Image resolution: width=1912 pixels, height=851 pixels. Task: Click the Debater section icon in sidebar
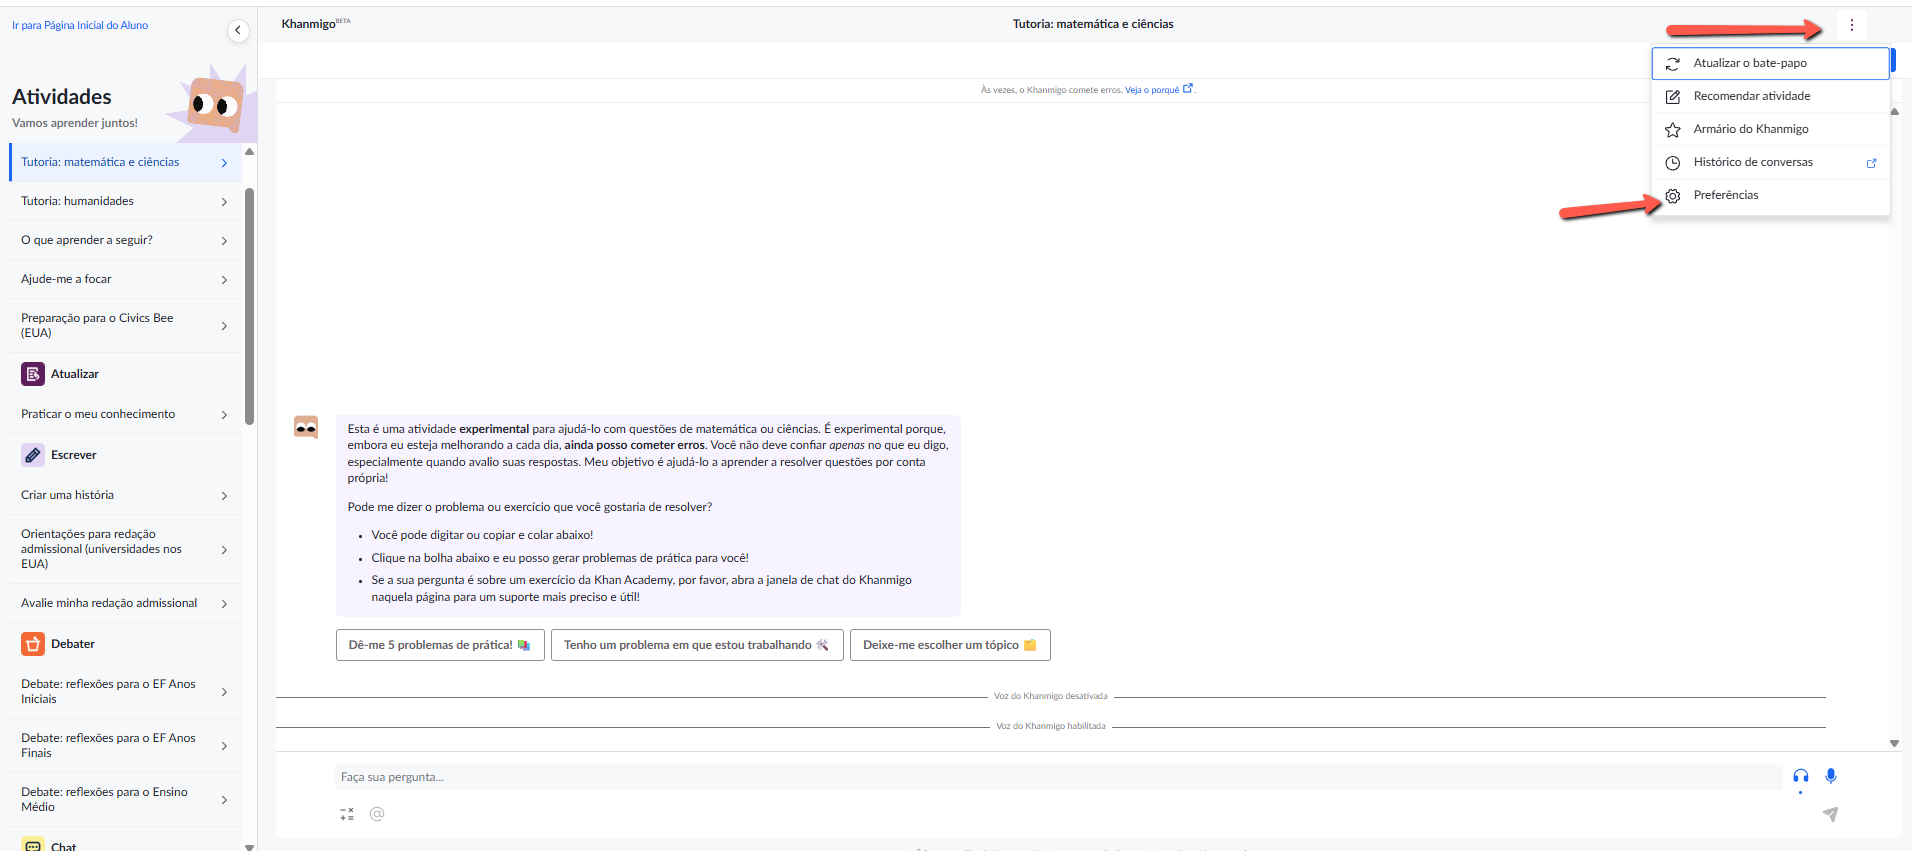[33, 644]
